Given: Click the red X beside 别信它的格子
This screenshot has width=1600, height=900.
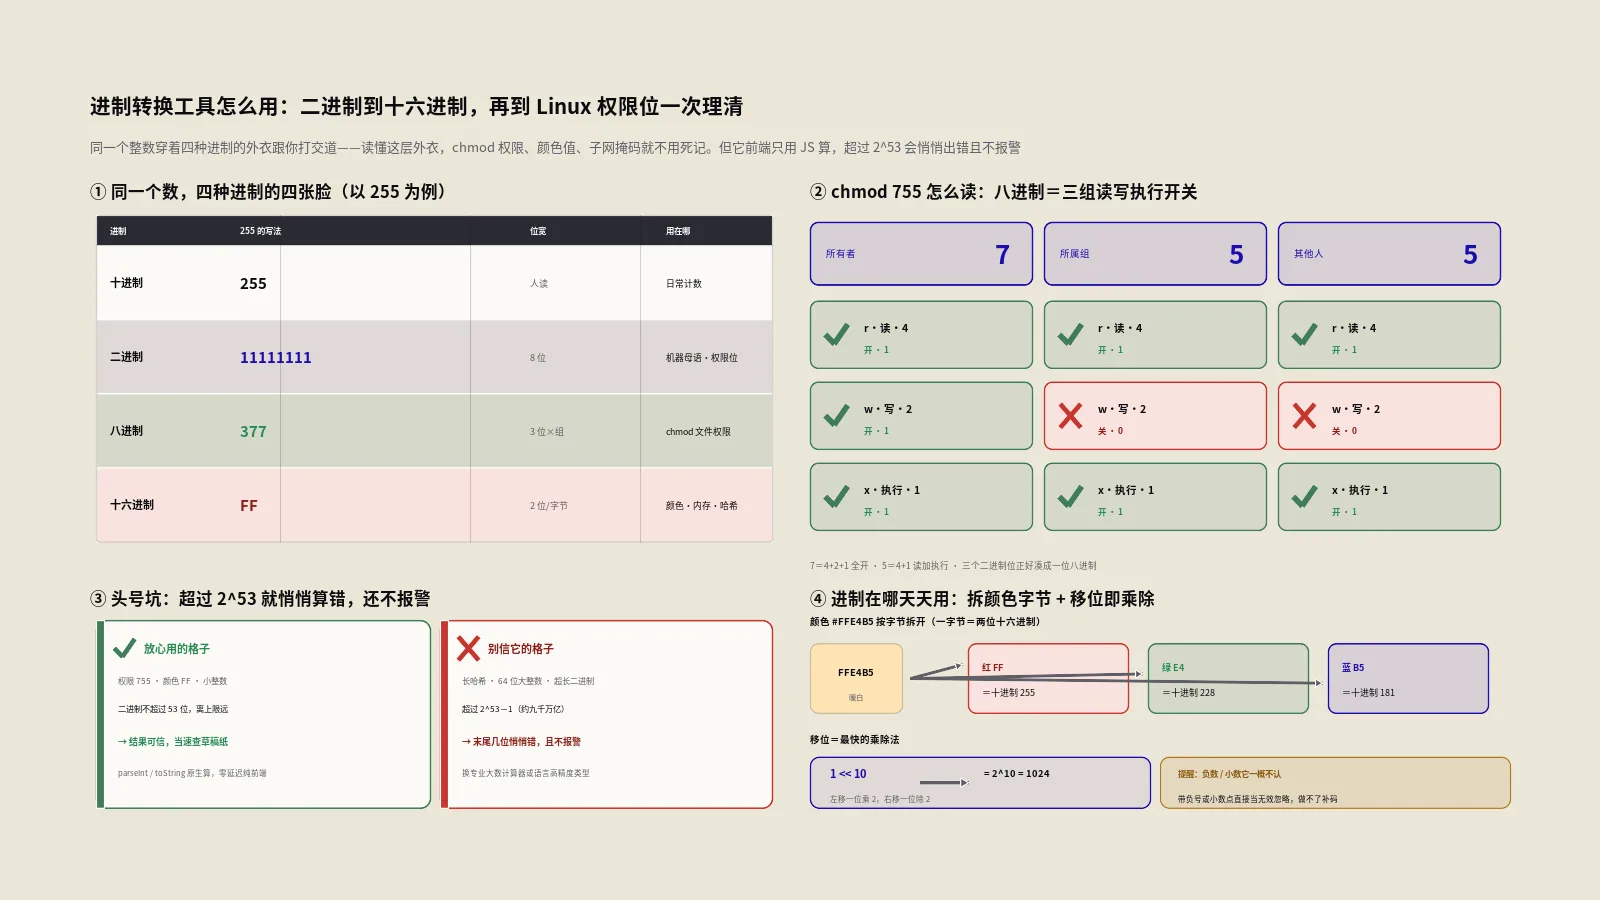Looking at the screenshot, I should point(468,649).
